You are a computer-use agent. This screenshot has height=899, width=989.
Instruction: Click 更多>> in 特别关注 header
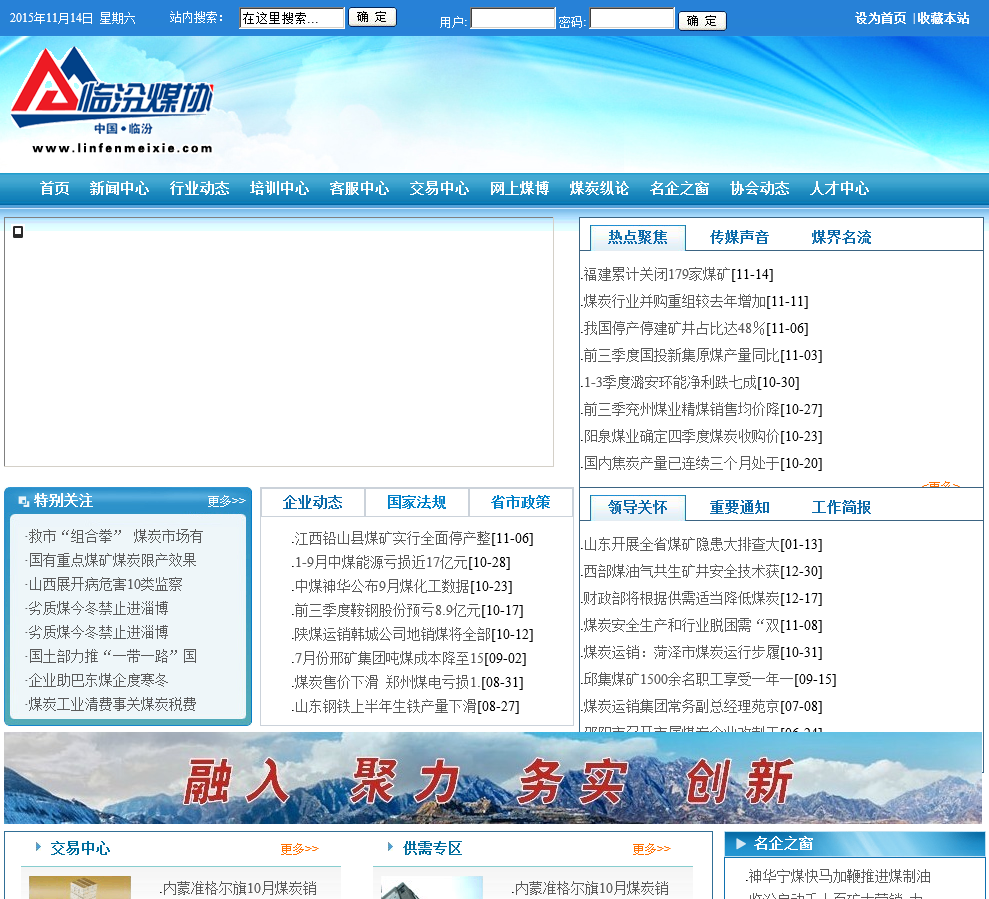[226, 501]
